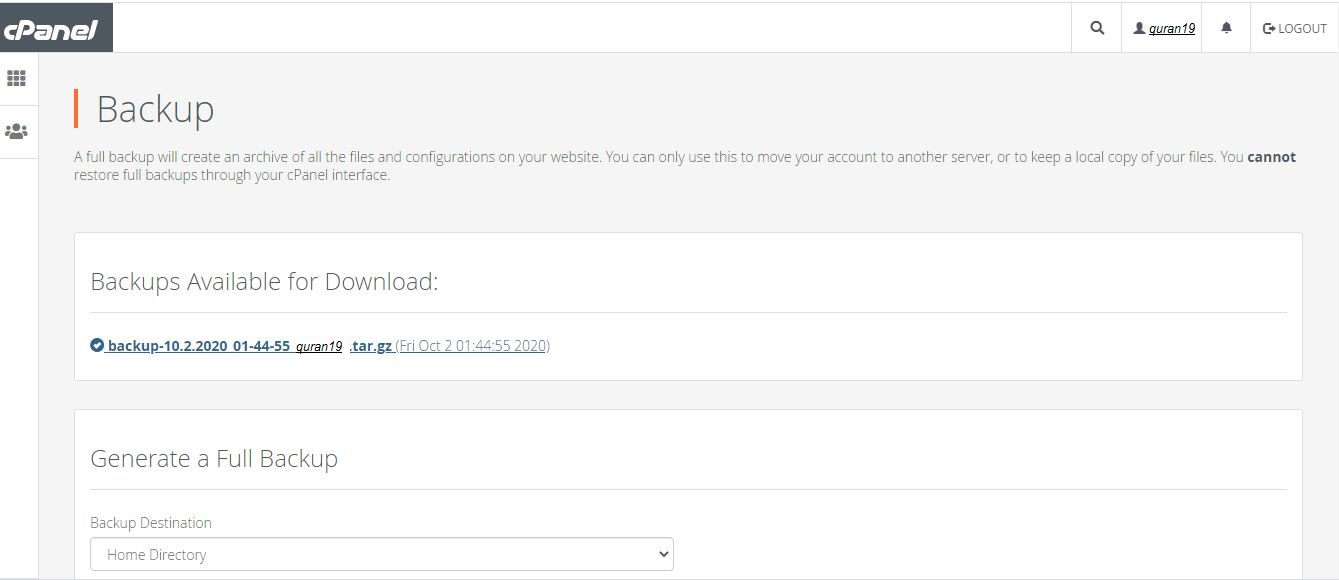Click Backups Available for Download heading
This screenshot has width=1339, height=580.
coord(264,282)
